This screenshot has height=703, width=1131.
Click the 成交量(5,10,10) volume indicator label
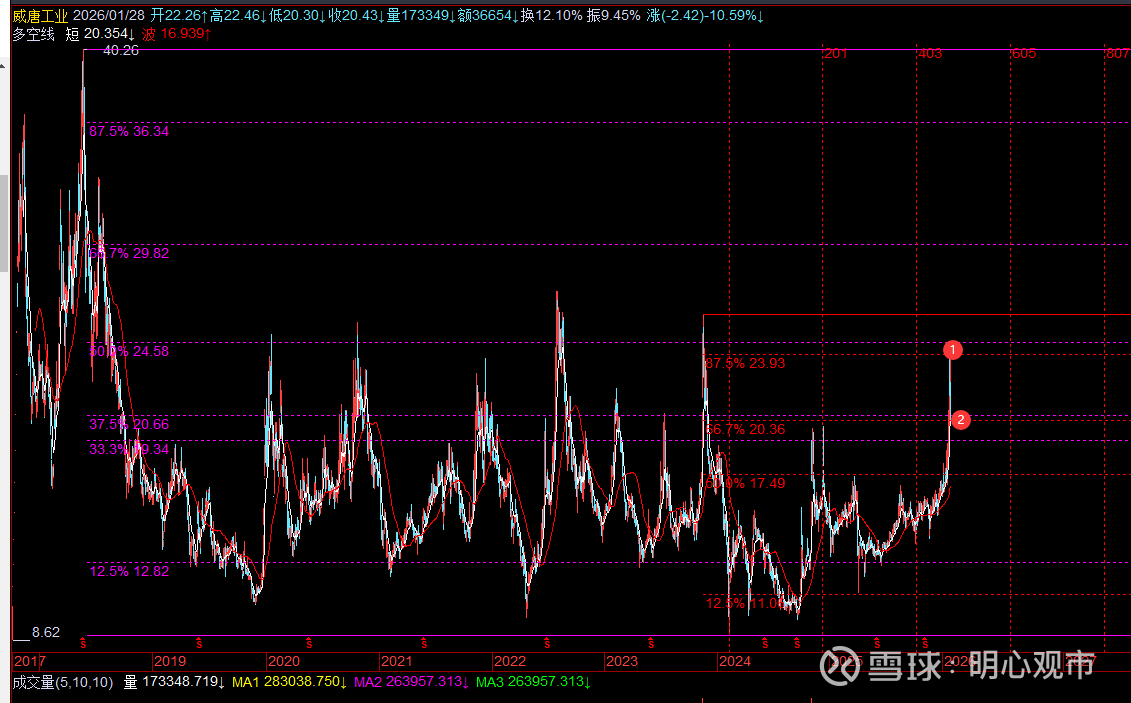(x=60, y=682)
